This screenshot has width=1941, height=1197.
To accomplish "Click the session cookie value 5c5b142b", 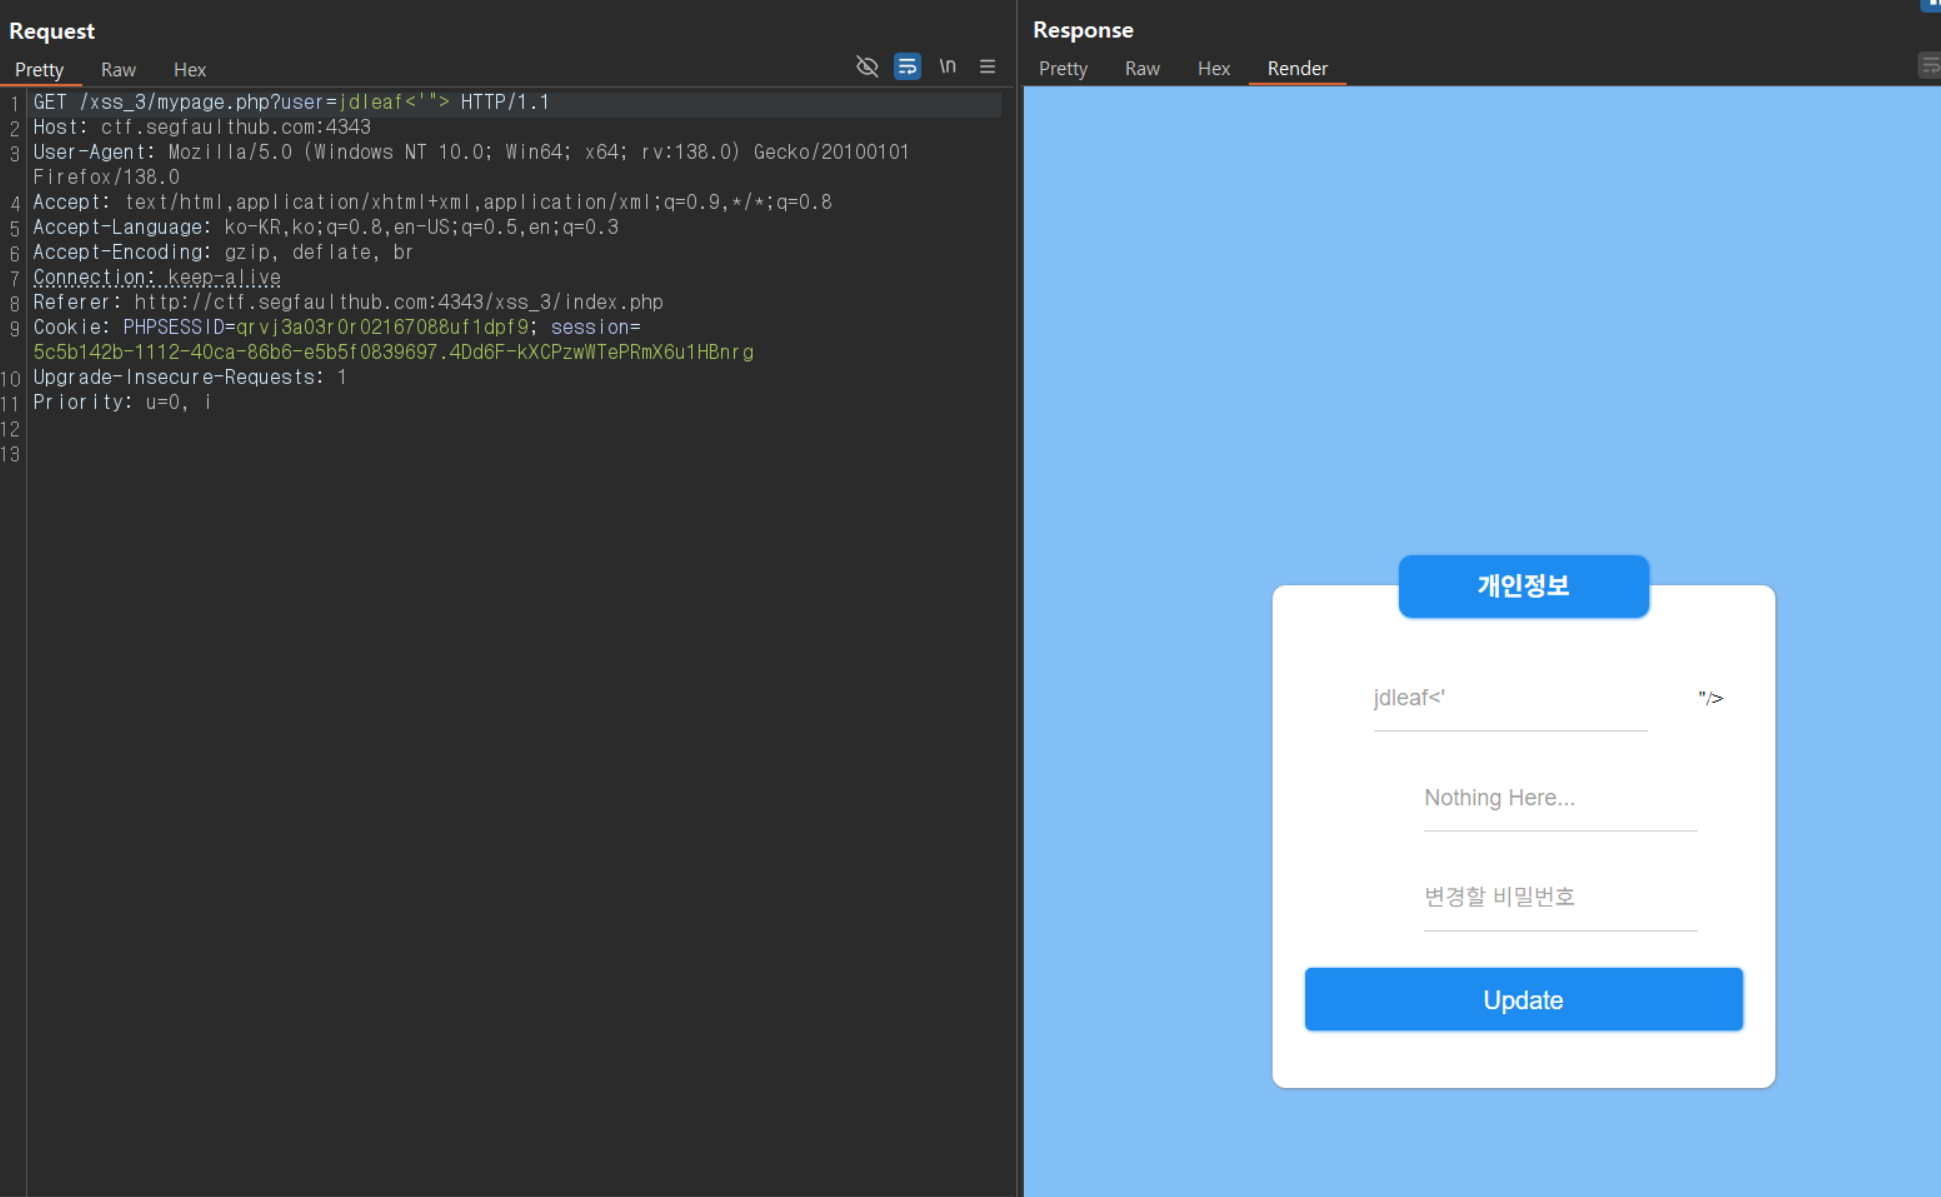I will click(393, 352).
